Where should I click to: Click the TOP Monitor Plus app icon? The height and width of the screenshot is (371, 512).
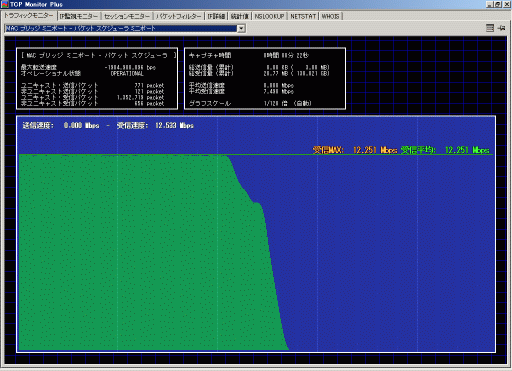pyautogui.click(x=5, y=4)
